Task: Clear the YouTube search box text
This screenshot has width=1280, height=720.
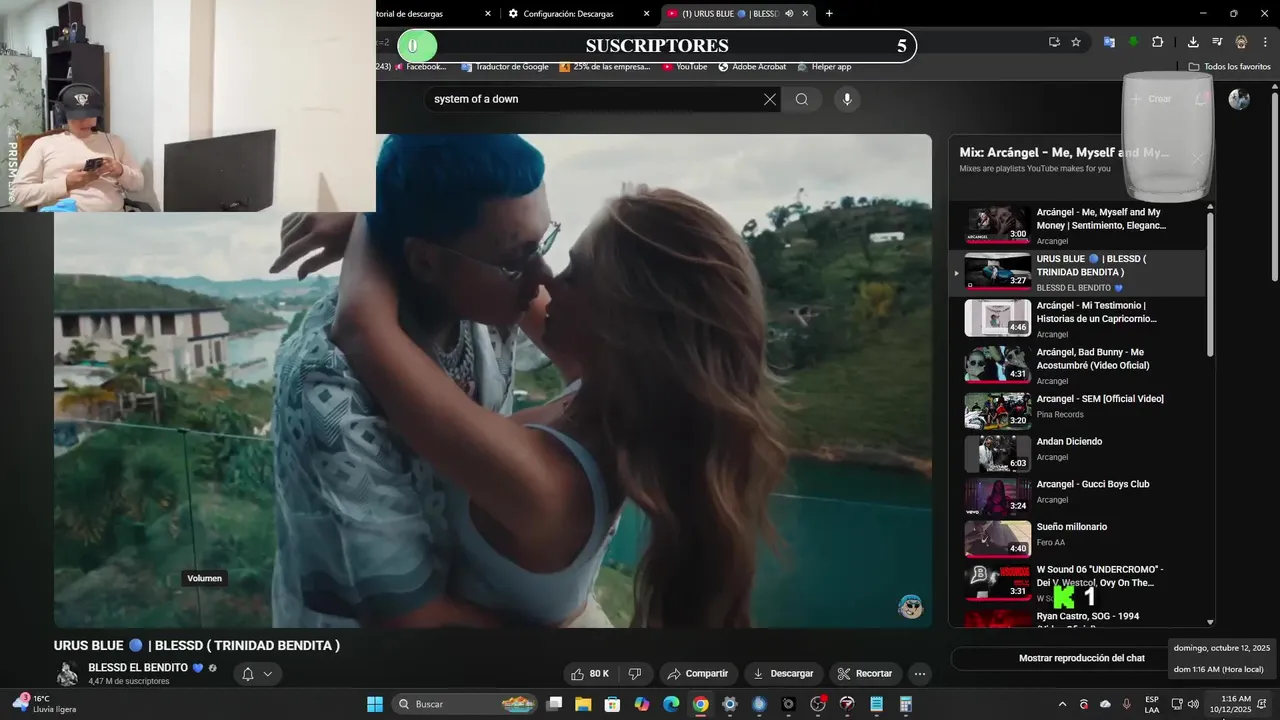Action: pyautogui.click(x=770, y=99)
